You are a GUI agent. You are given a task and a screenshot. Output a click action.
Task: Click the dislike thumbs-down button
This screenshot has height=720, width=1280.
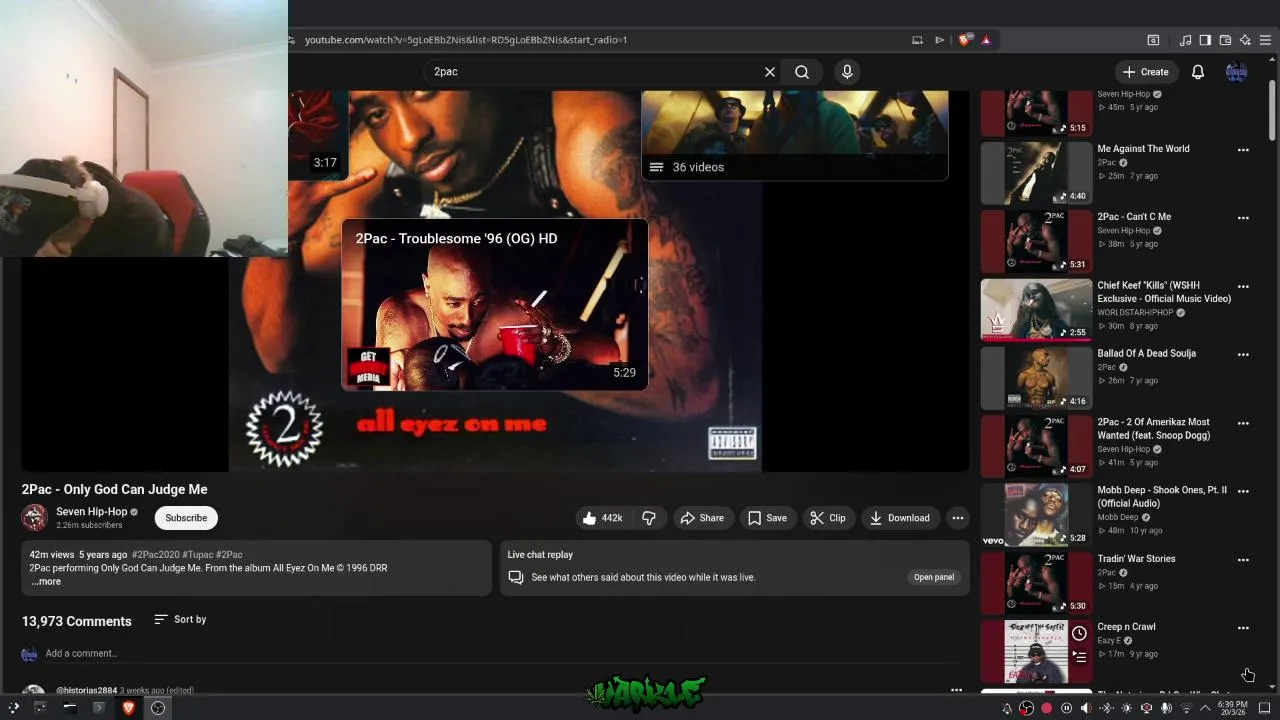point(649,518)
